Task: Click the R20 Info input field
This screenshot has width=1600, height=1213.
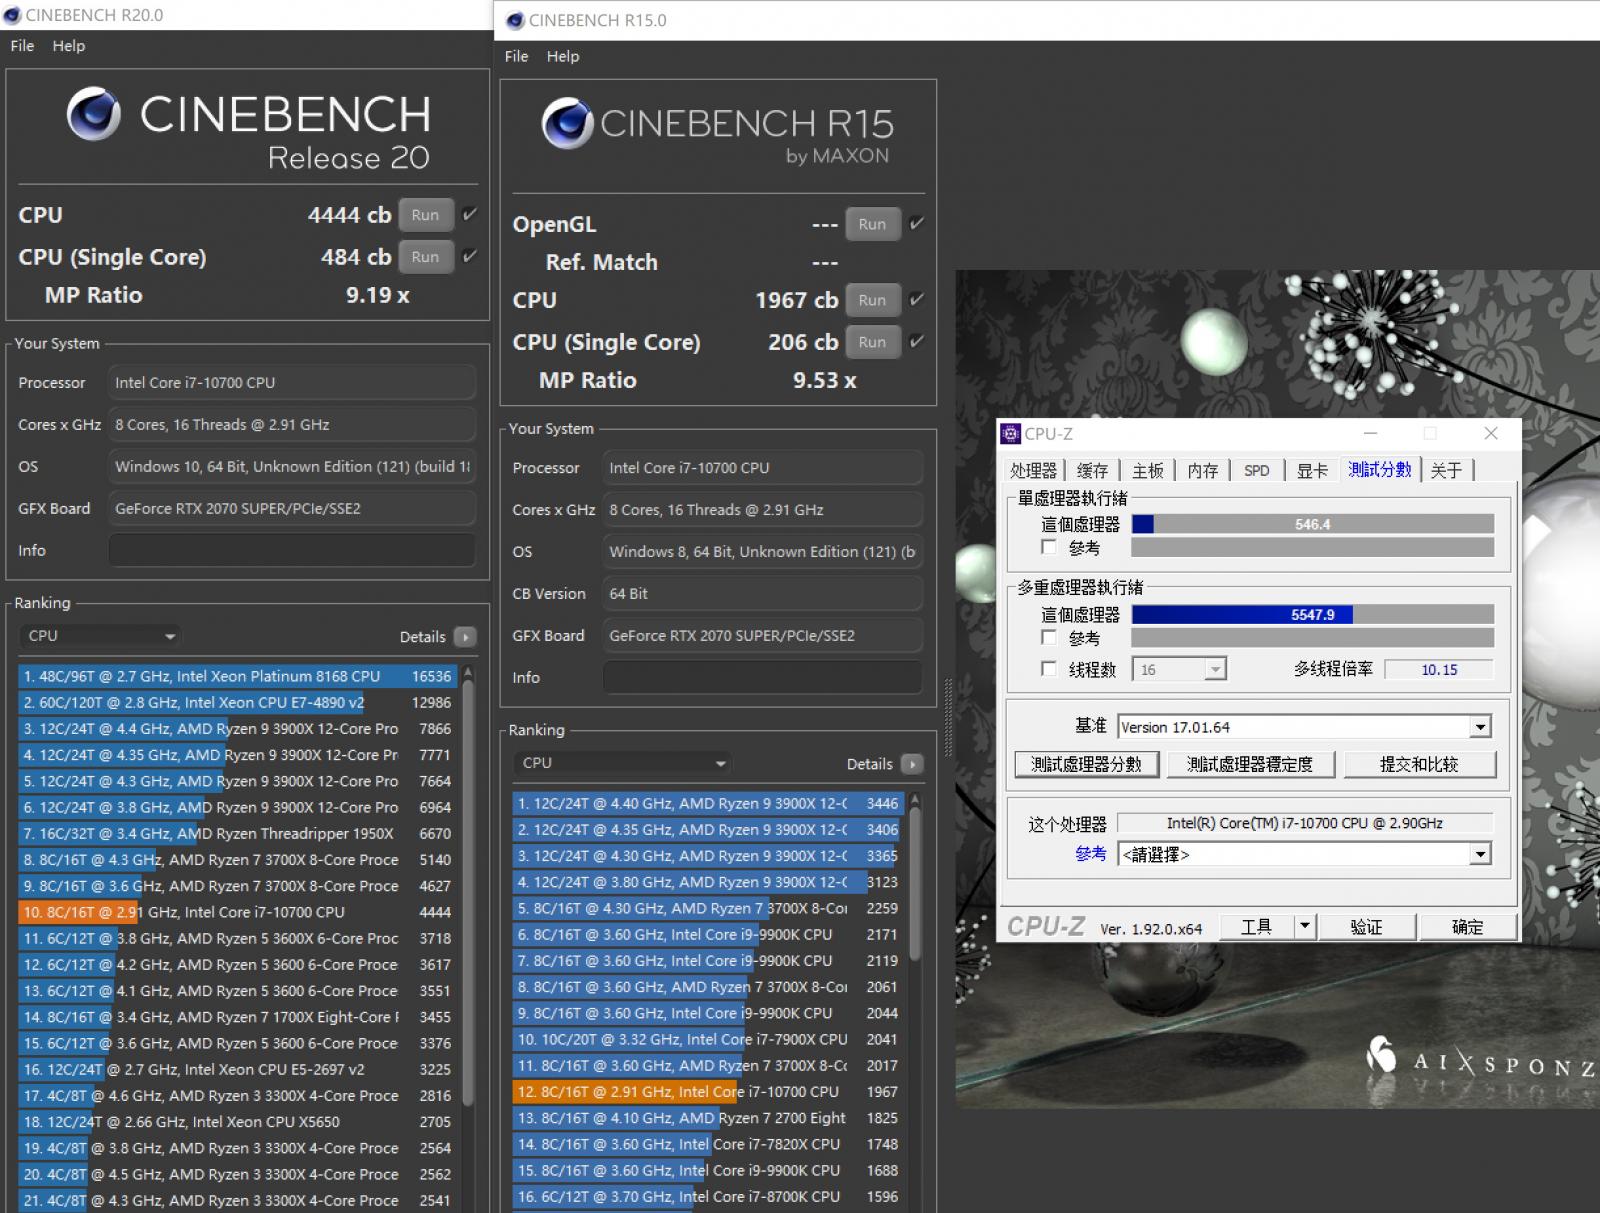Action: point(291,550)
